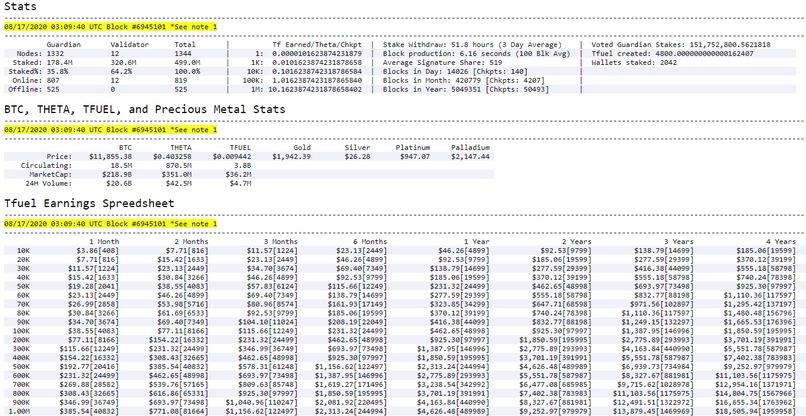Select the 50K row 1 Month cell "$19.28[2041]"
The width and height of the screenshot is (806, 416).
pyautogui.click(x=94, y=286)
